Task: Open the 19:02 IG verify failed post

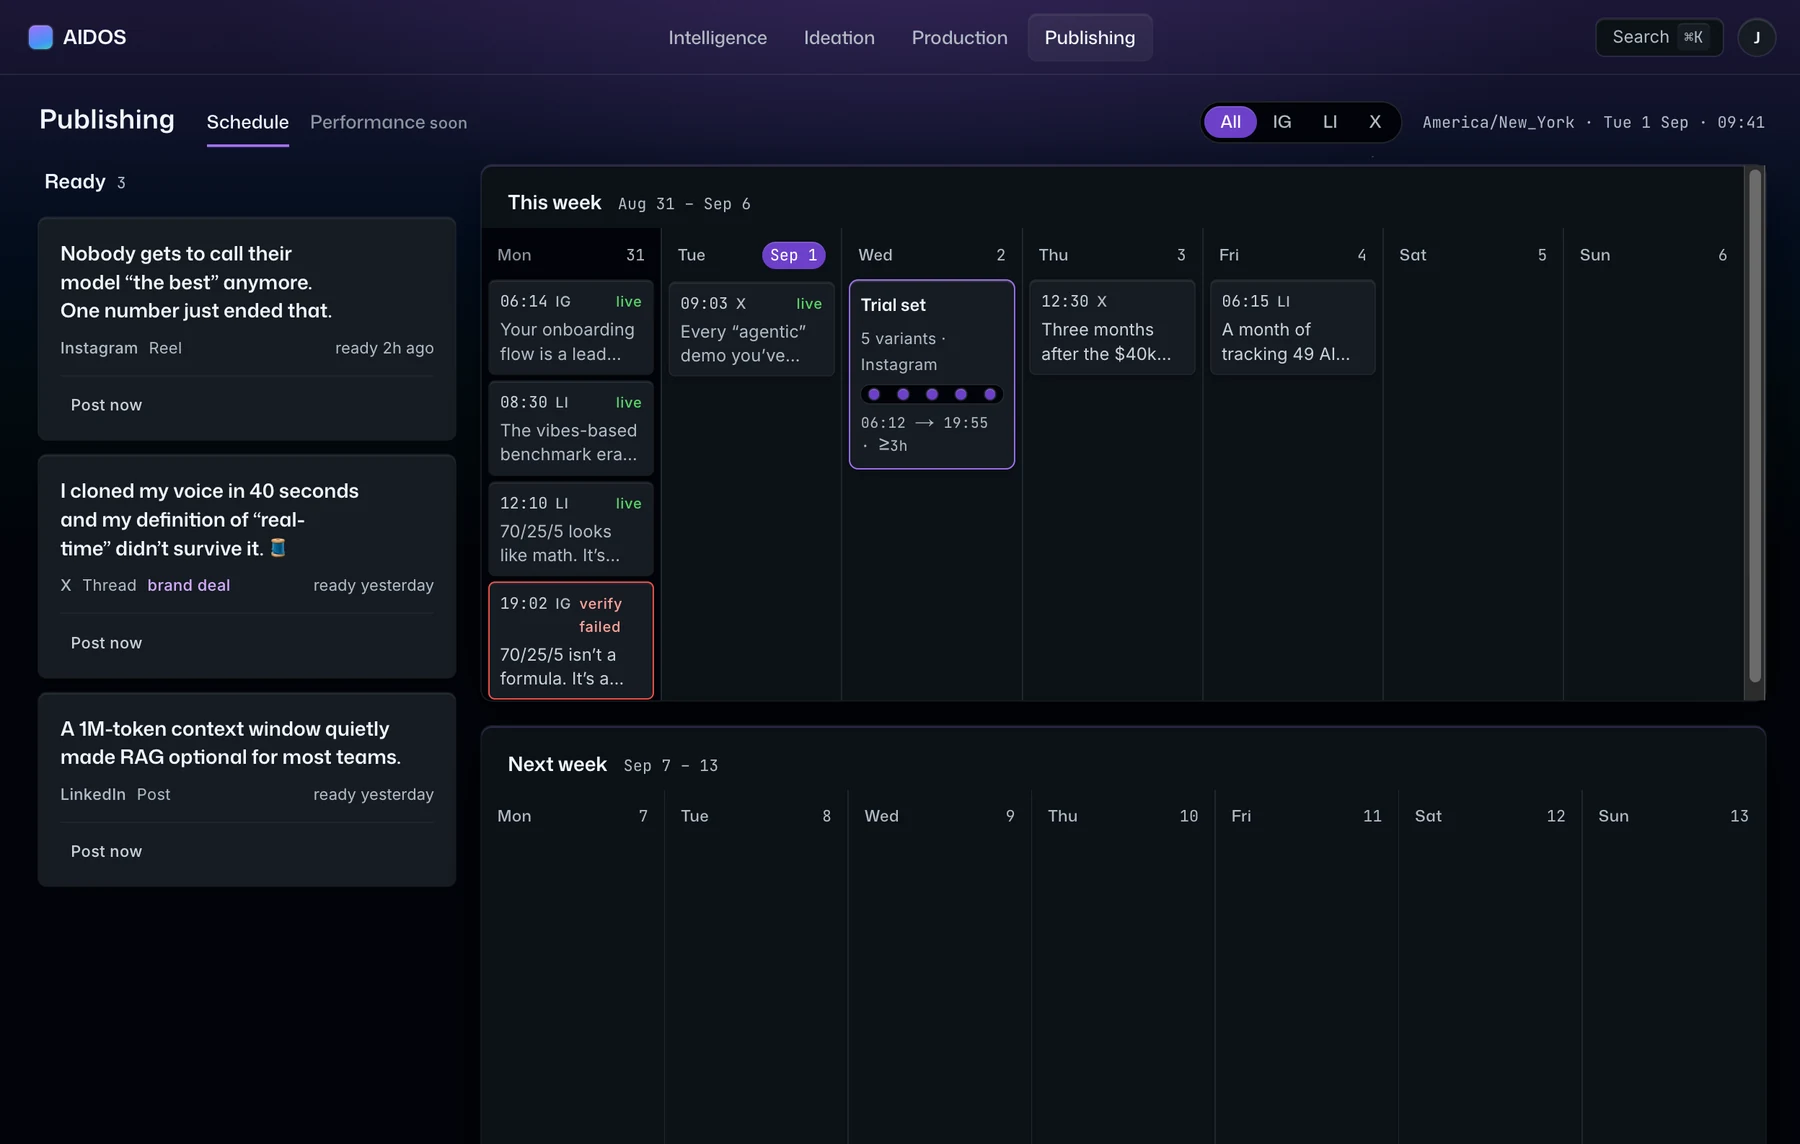Action: tap(570, 640)
